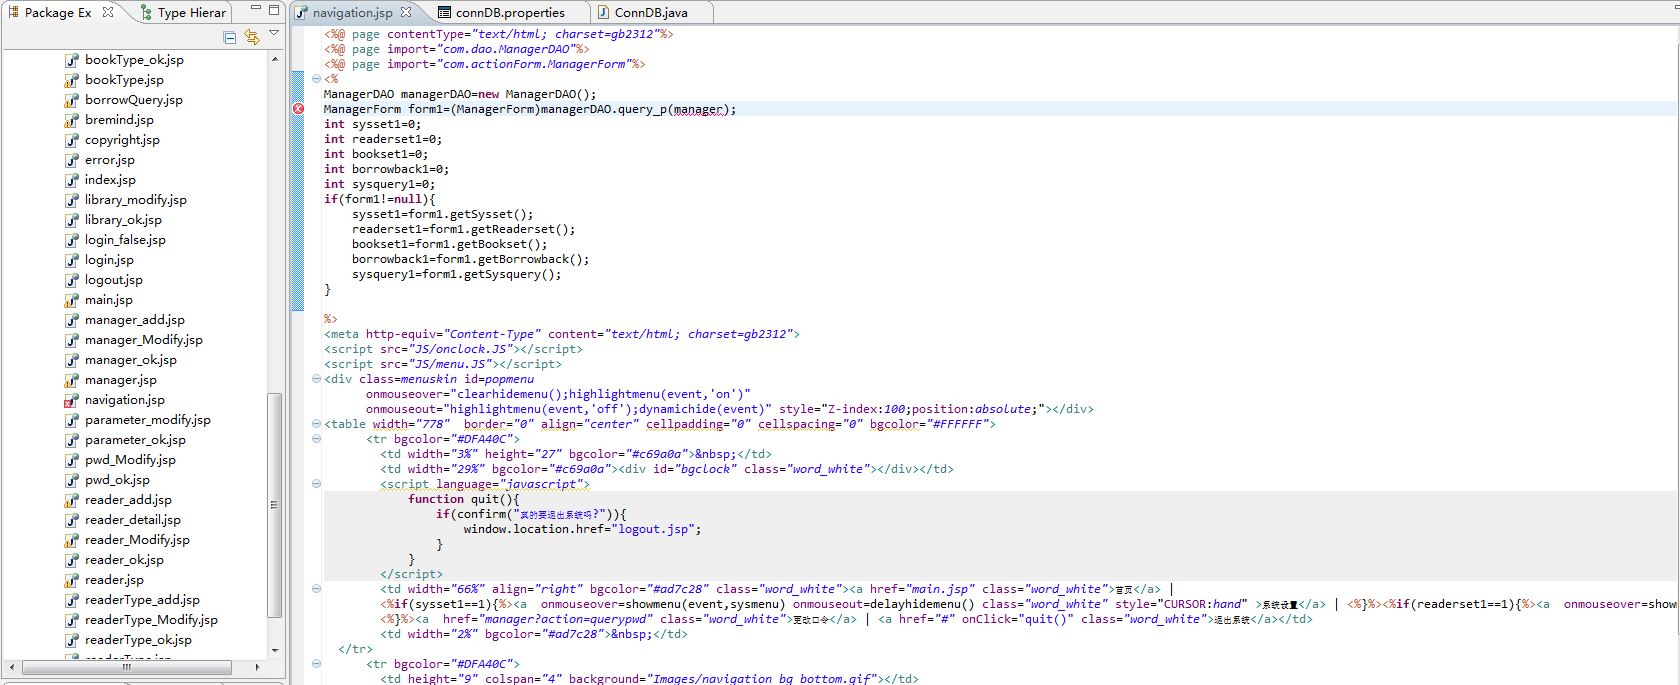This screenshot has width=1680, height=685.
Task: Click the bookType_ok.jsp file icon
Action: [72, 60]
